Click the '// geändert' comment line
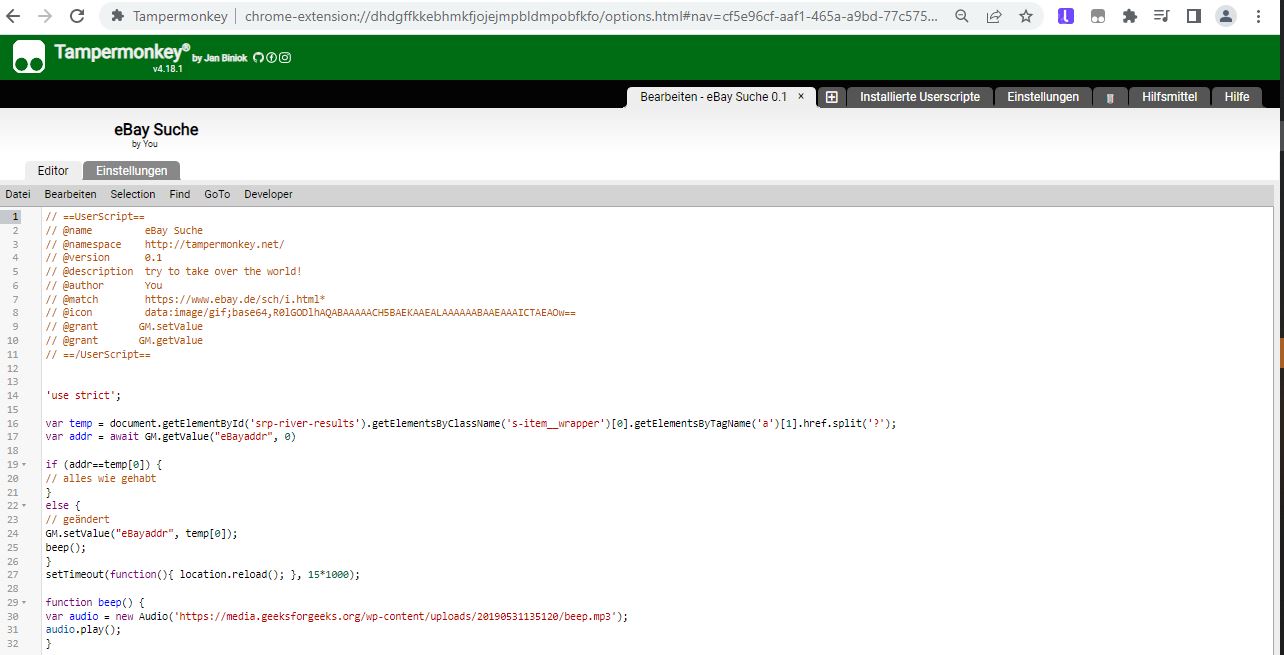Image resolution: width=1284 pixels, height=655 pixels. point(78,520)
